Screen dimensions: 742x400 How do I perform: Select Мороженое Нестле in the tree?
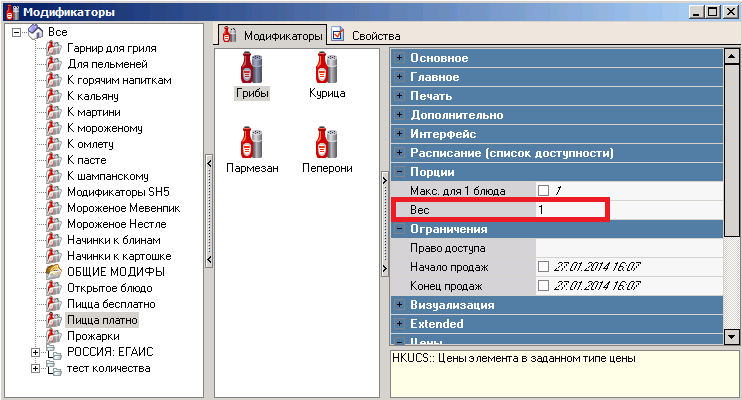pyautogui.click(x=116, y=224)
